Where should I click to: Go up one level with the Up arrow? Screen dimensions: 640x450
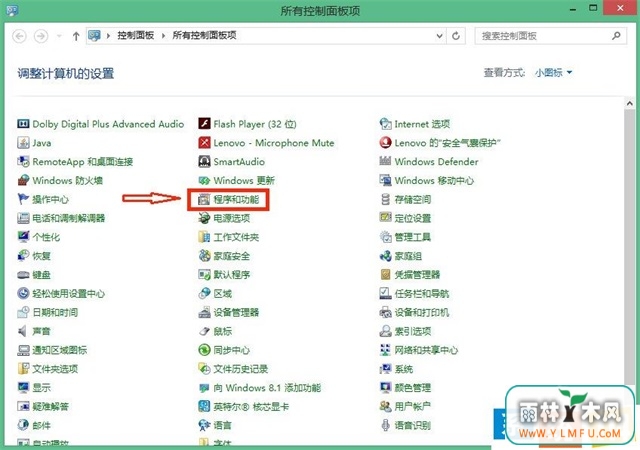[x=76, y=36]
